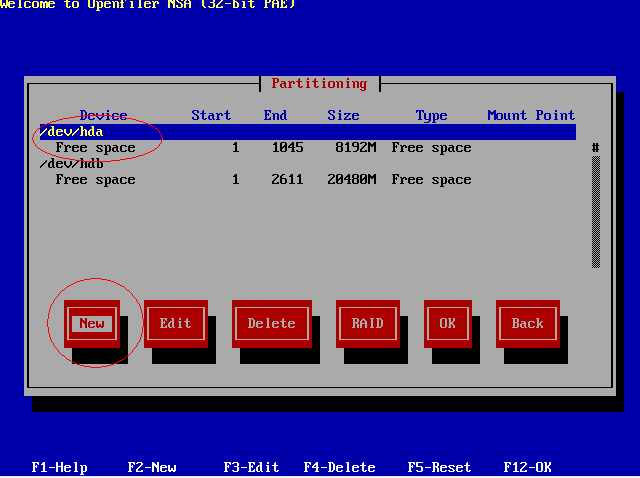The width and height of the screenshot is (640, 478).
Task: Click the F3-Edit hint
Action: (251, 467)
